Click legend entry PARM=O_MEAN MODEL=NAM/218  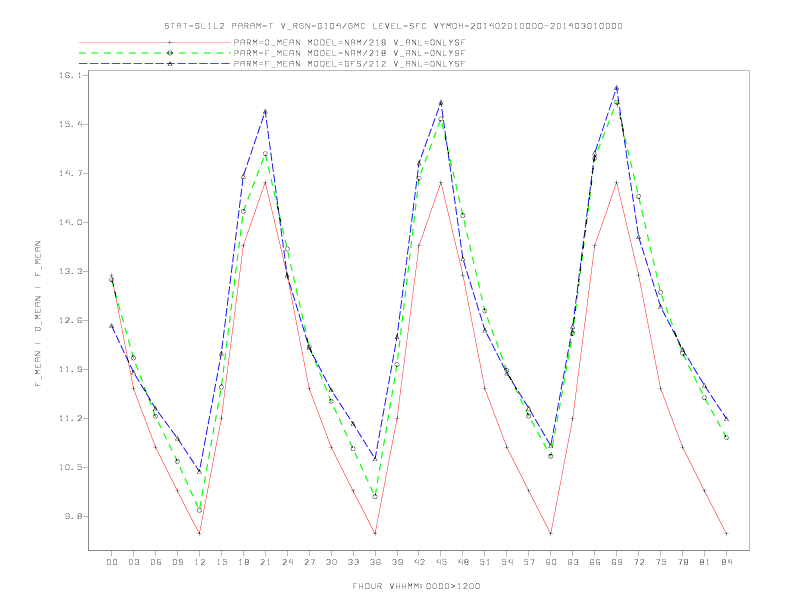349,42
